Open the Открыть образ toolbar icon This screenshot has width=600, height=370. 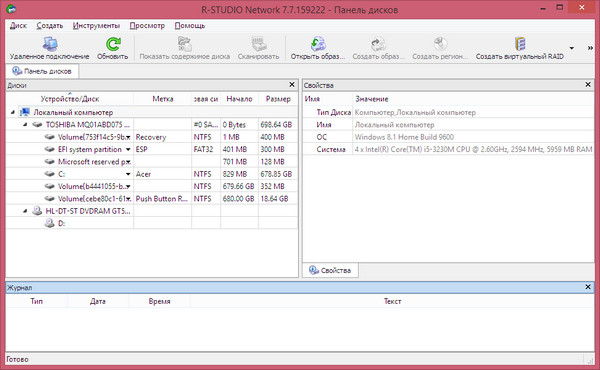click(x=318, y=44)
